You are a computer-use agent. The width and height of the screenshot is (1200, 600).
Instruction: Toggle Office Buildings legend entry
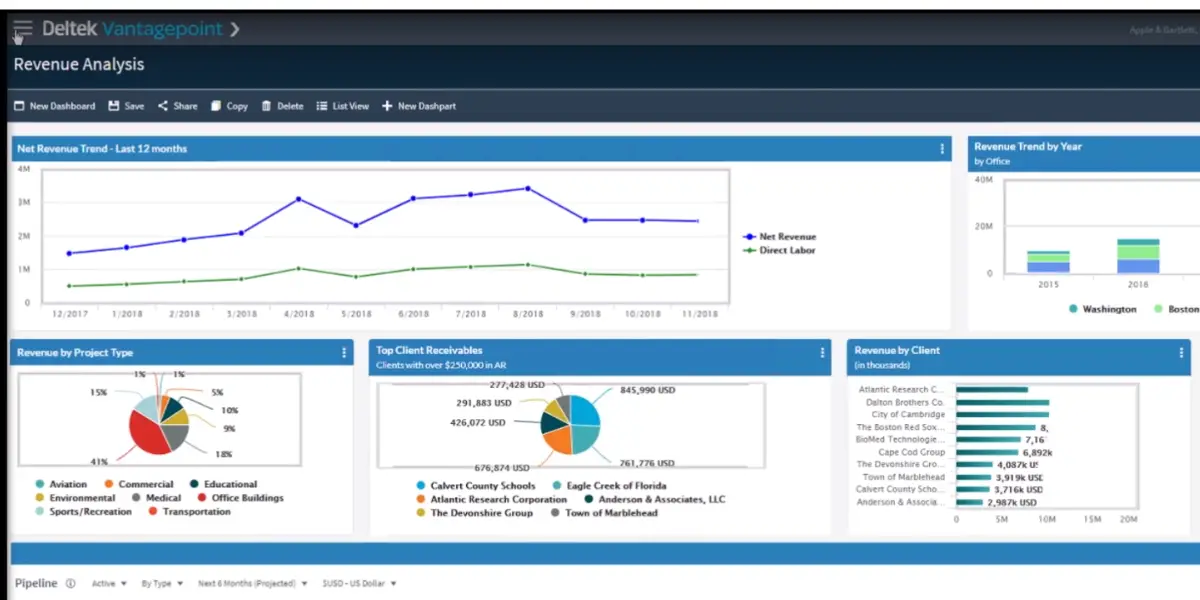[x=240, y=498]
